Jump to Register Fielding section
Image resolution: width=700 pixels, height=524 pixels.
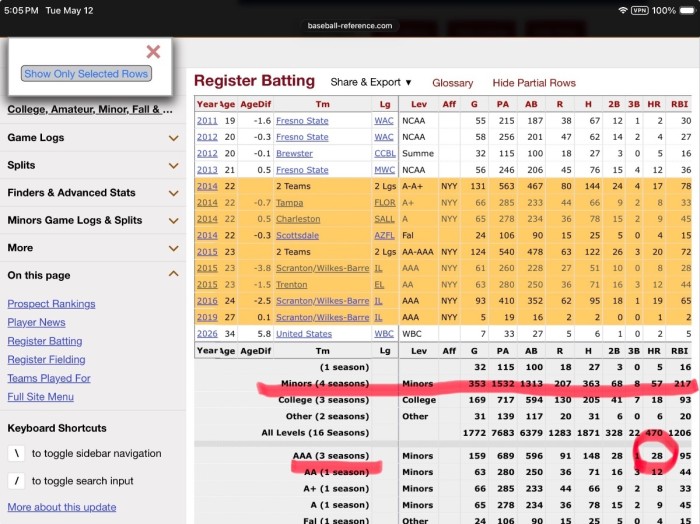(46, 359)
